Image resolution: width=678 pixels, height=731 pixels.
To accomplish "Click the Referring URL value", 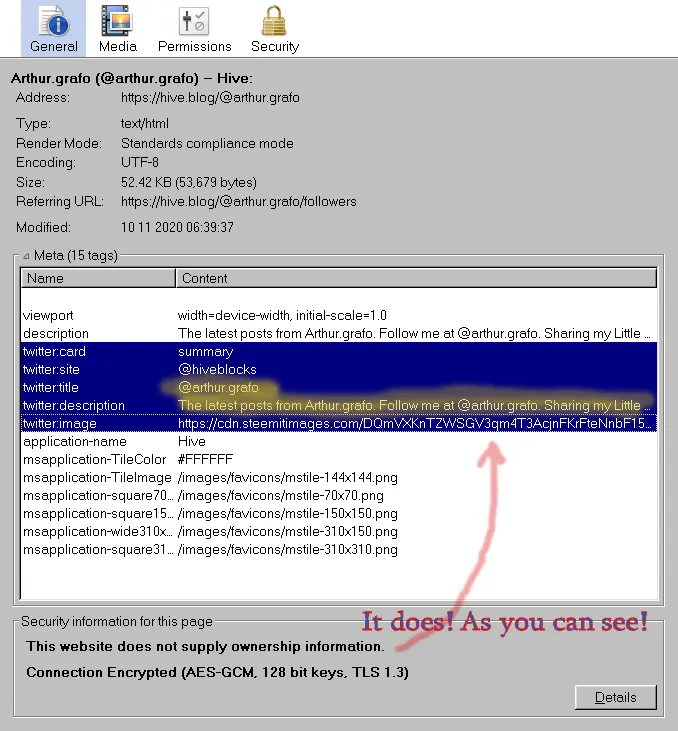I will click(x=238, y=201).
